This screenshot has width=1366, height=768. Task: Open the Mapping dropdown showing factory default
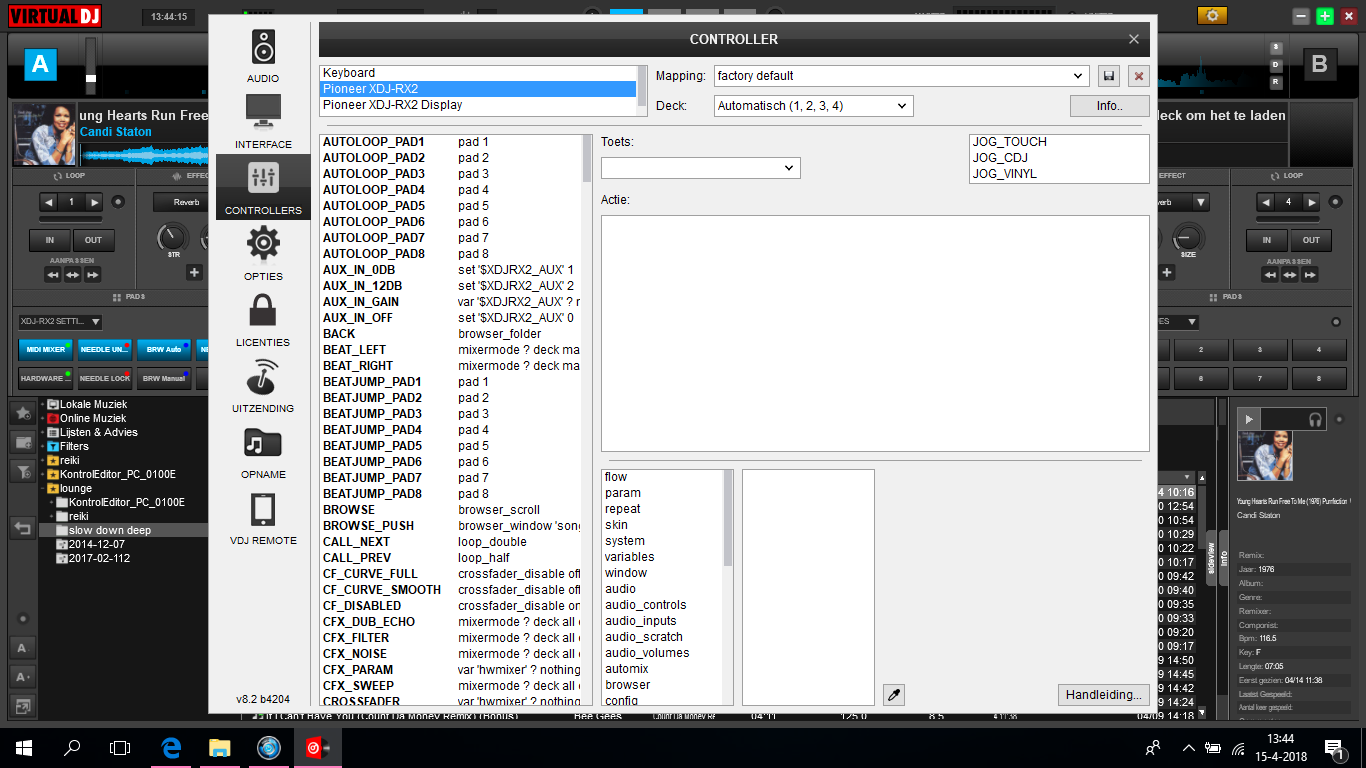tap(902, 76)
